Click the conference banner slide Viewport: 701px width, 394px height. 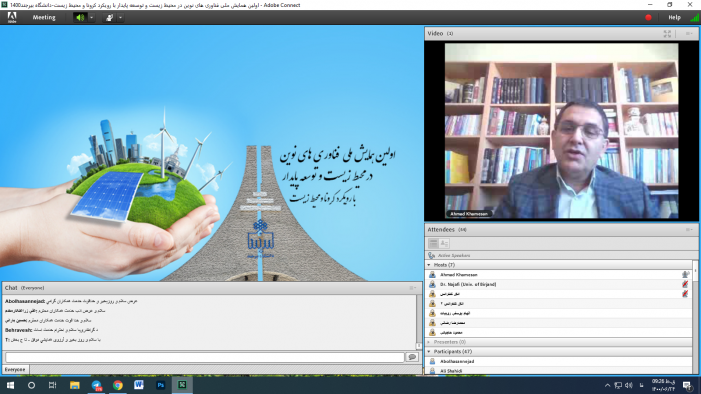coord(211,153)
